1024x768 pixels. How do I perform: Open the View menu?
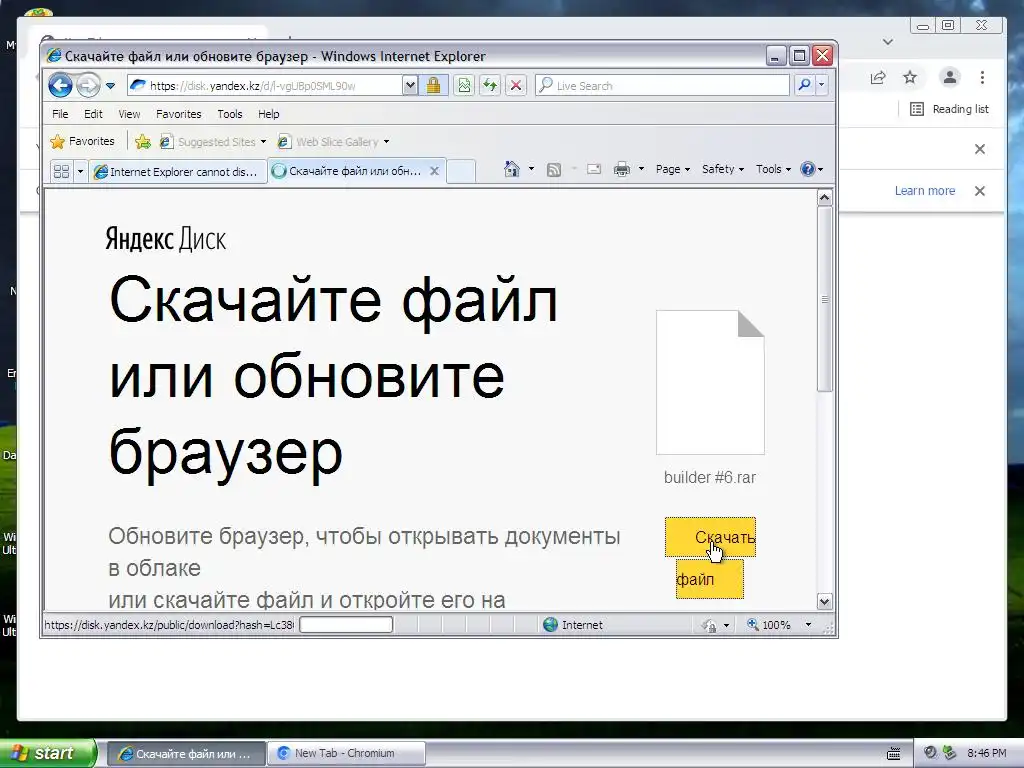point(129,114)
